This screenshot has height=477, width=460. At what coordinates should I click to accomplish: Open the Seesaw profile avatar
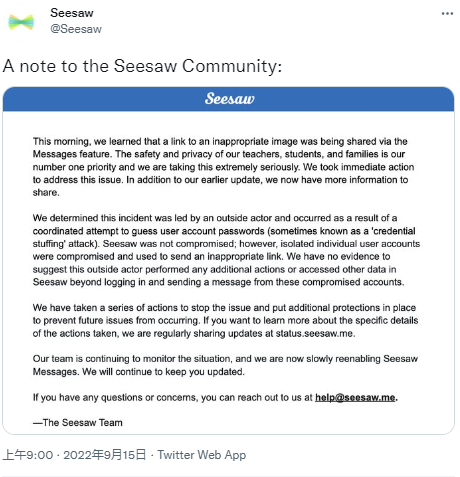click(21, 22)
